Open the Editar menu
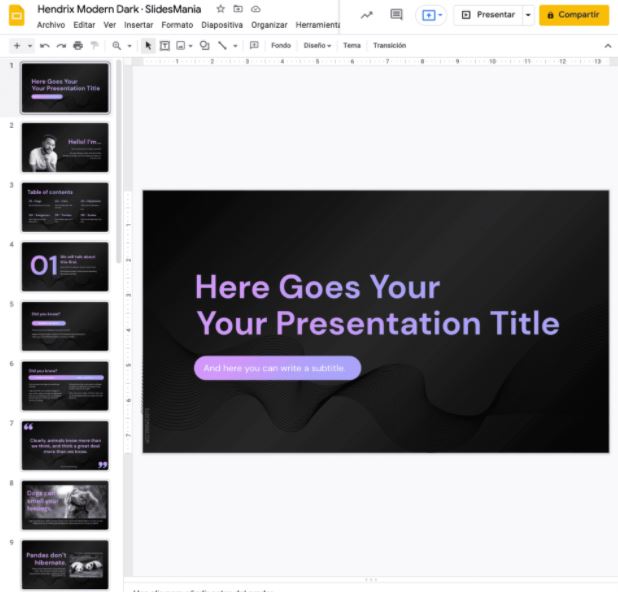The height and width of the screenshot is (592, 618). click(x=84, y=25)
